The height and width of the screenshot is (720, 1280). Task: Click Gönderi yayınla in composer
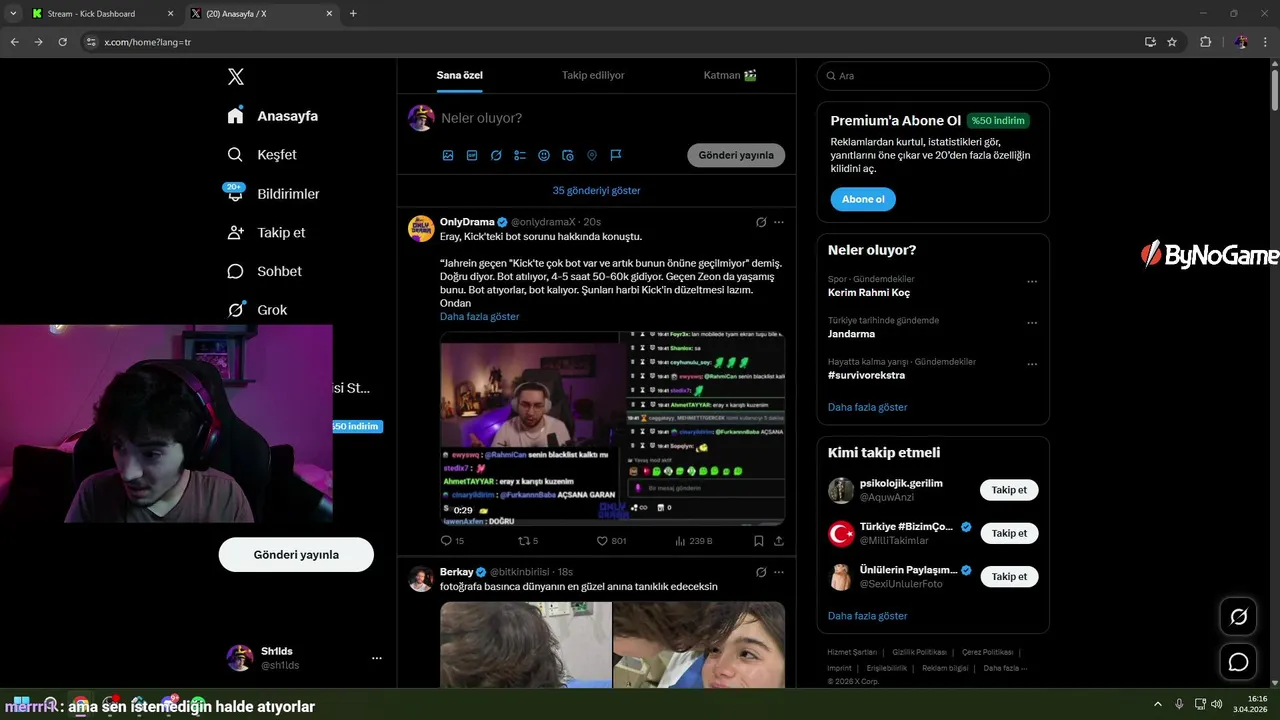[x=736, y=155]
